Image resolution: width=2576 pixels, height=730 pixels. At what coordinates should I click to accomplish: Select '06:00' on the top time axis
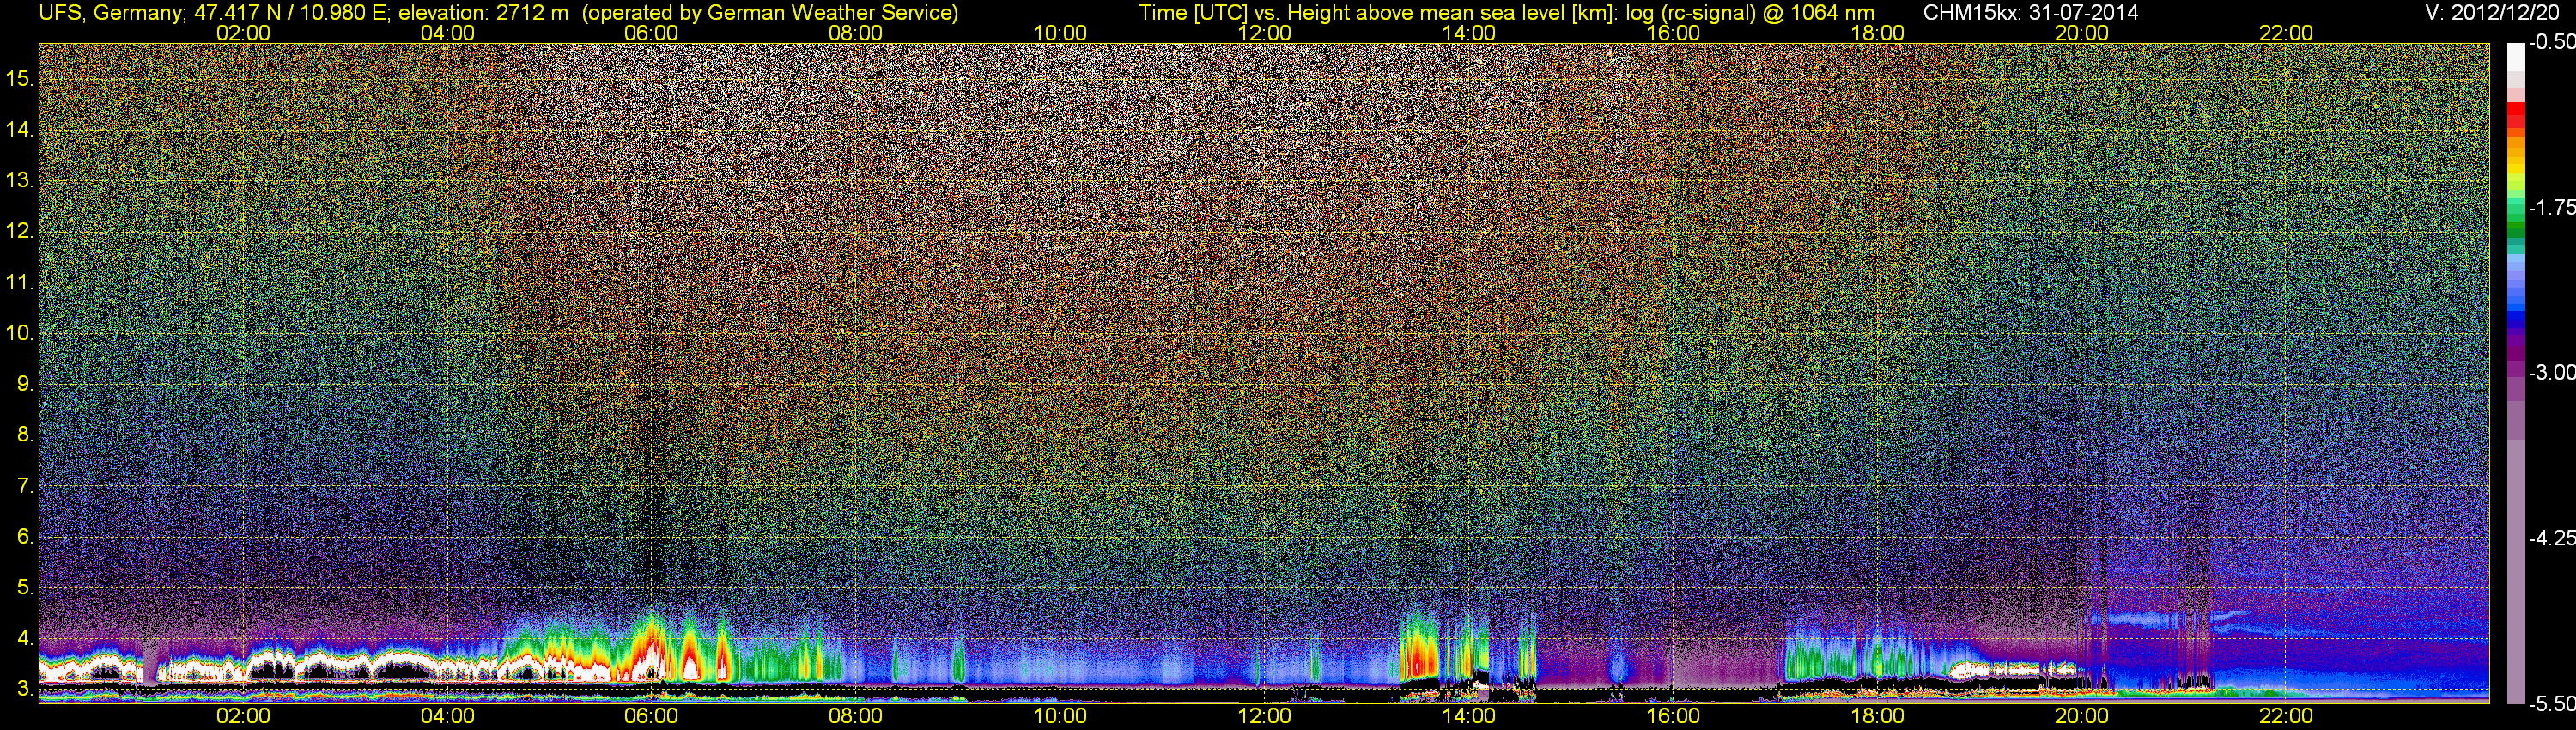point(651,33)
